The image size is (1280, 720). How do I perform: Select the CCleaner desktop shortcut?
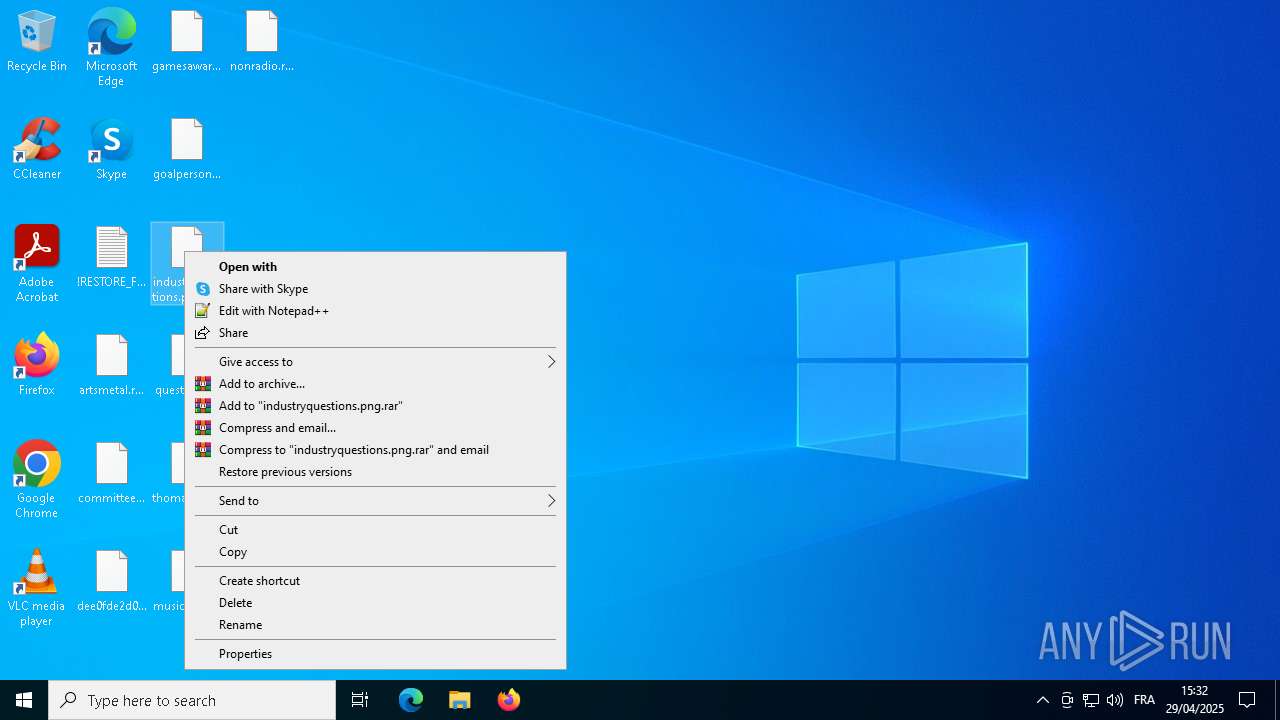point(37,149)
